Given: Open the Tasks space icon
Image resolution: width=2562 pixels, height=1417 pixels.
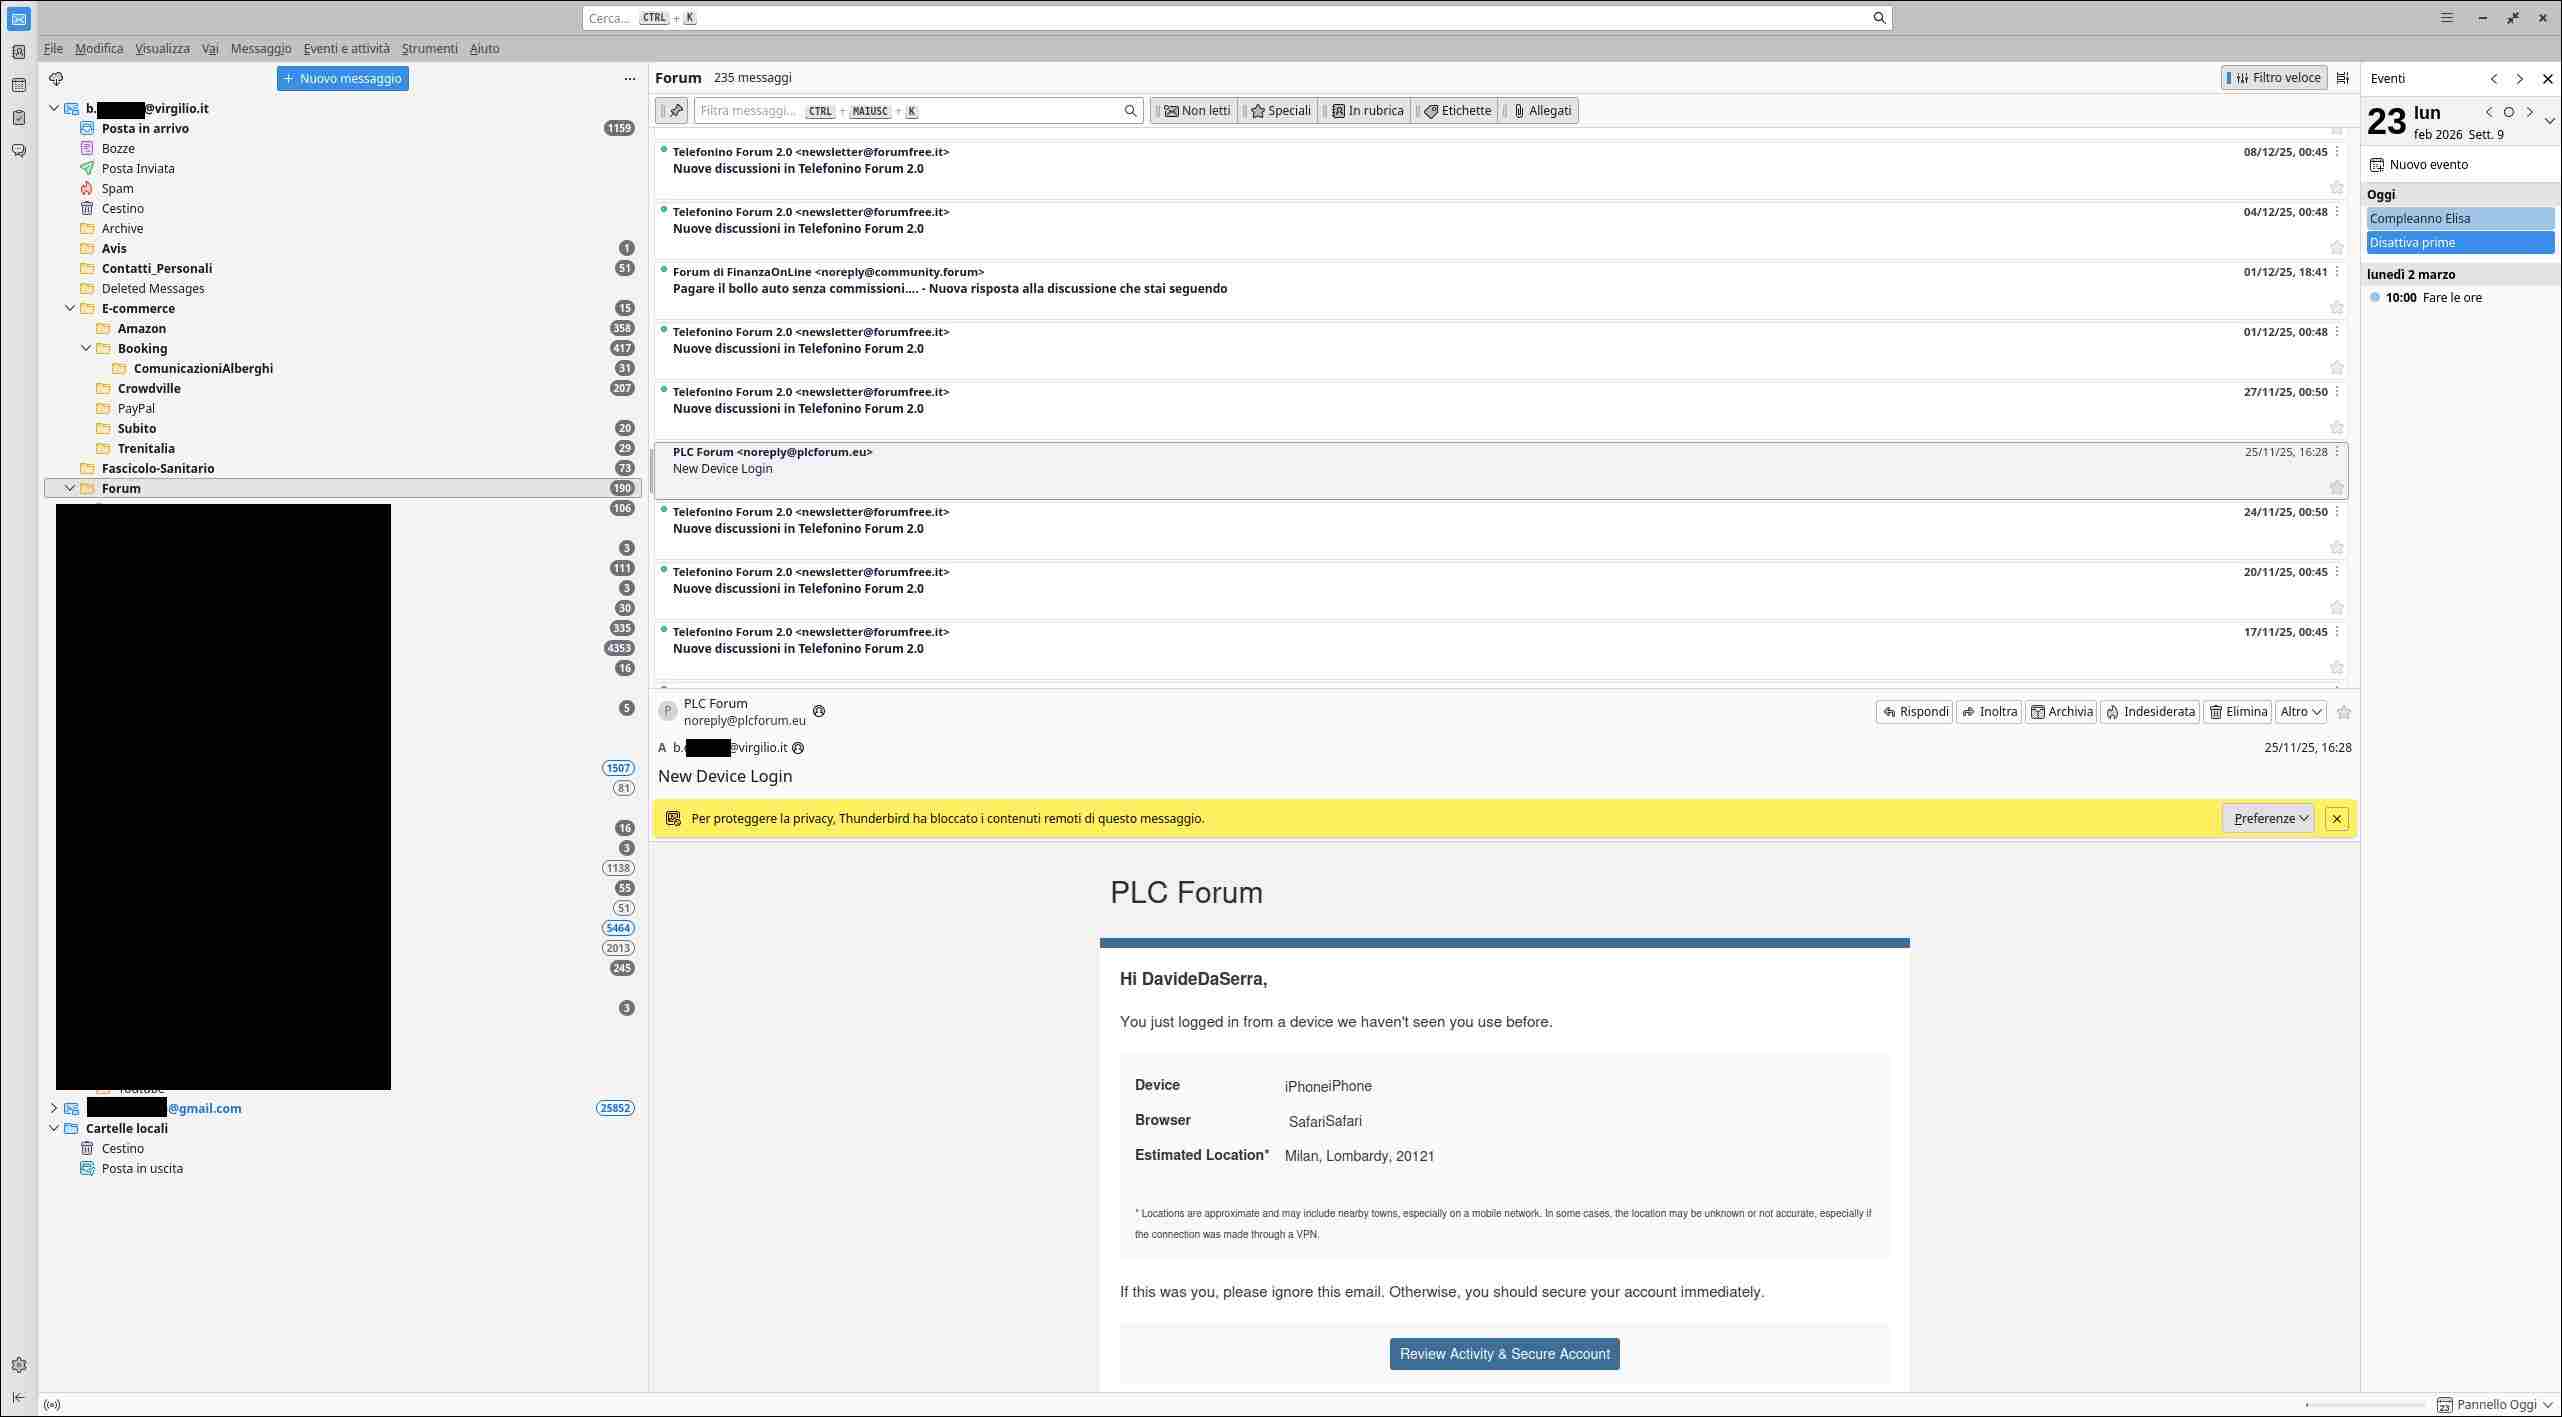Looking at the screenshot, I should [x=18, y=118].
